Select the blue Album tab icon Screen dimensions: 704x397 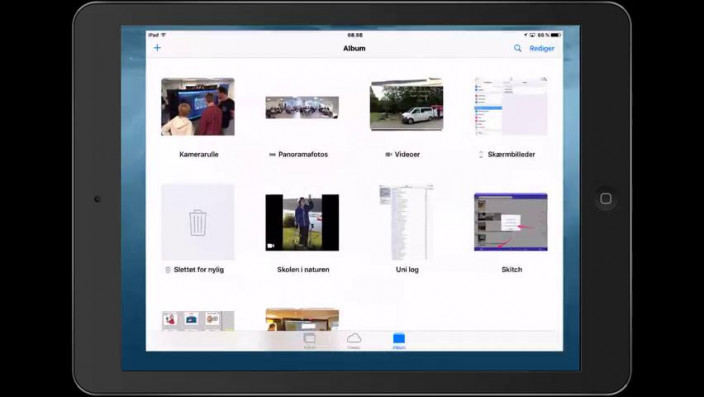click(399, 341)
